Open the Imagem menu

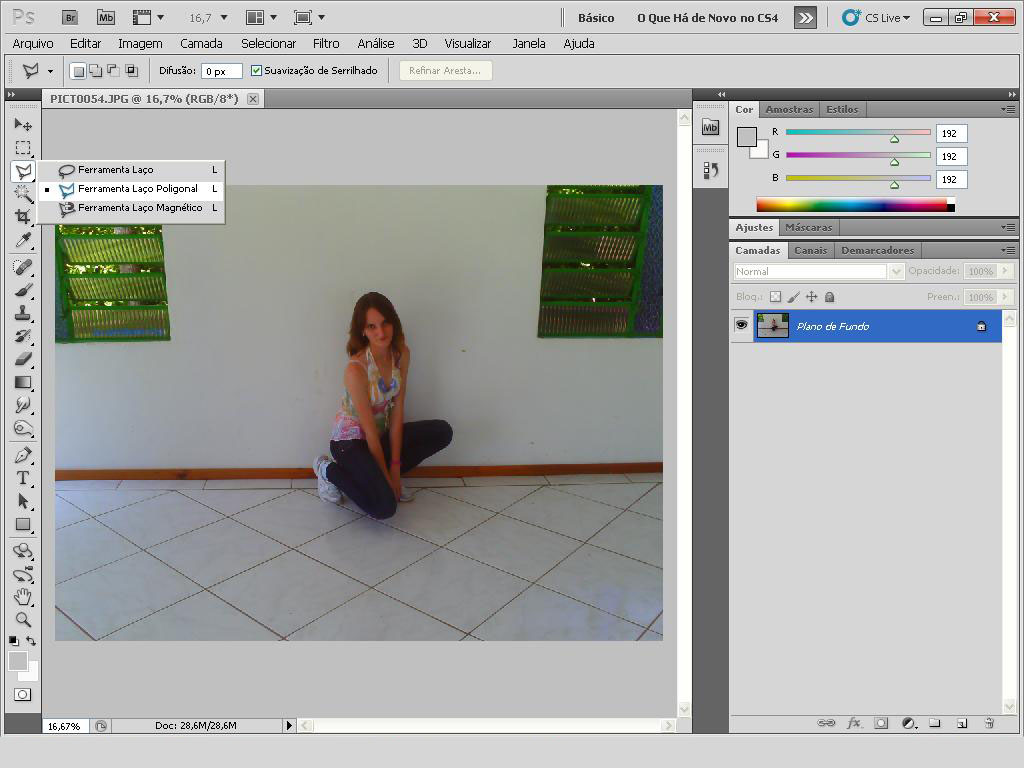pyautogui.click(x=140, y=44)
